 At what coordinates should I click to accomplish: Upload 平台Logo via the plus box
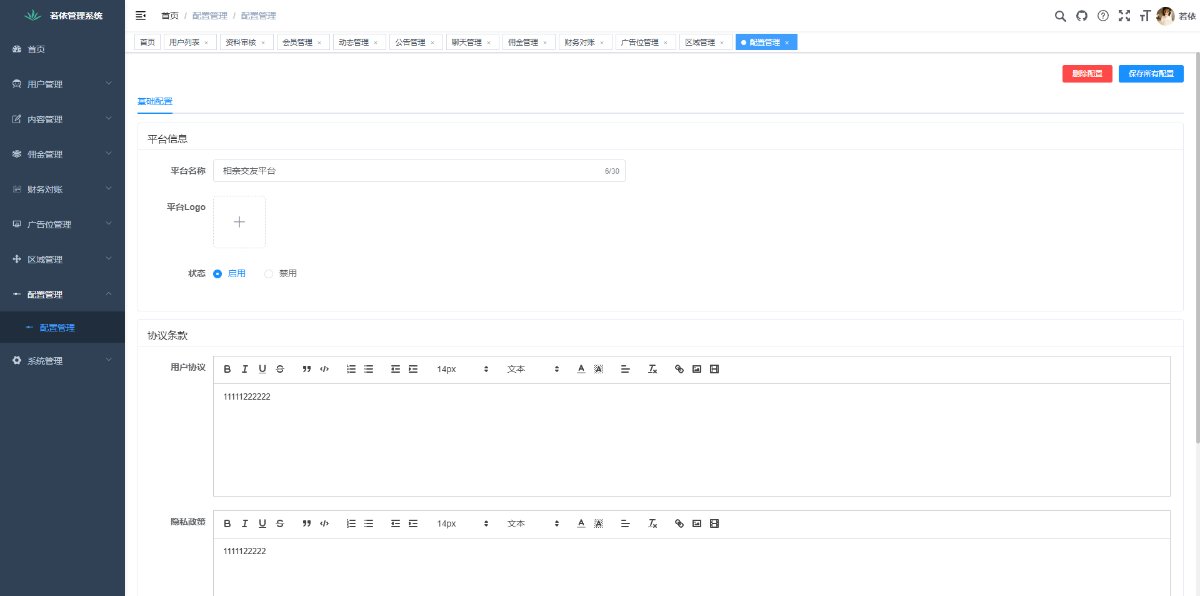239,222
